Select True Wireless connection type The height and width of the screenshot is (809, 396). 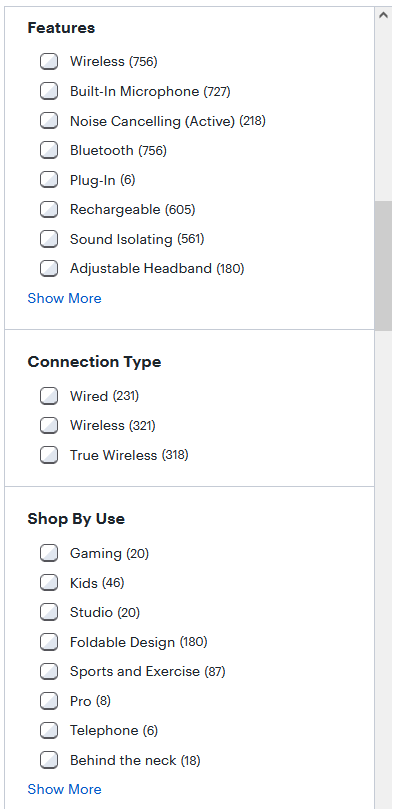(49, 455)
